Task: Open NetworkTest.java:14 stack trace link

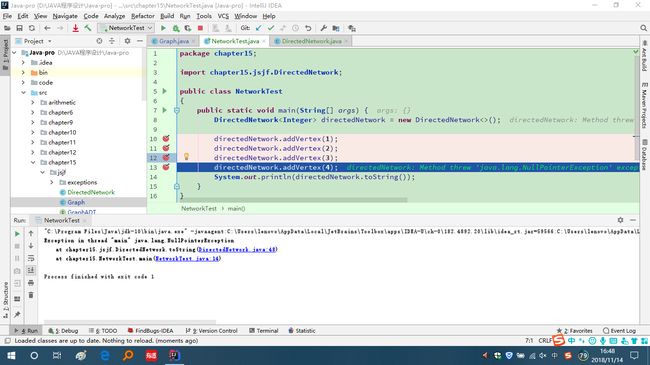Action: pyautogui.click(x=187, y=258)
